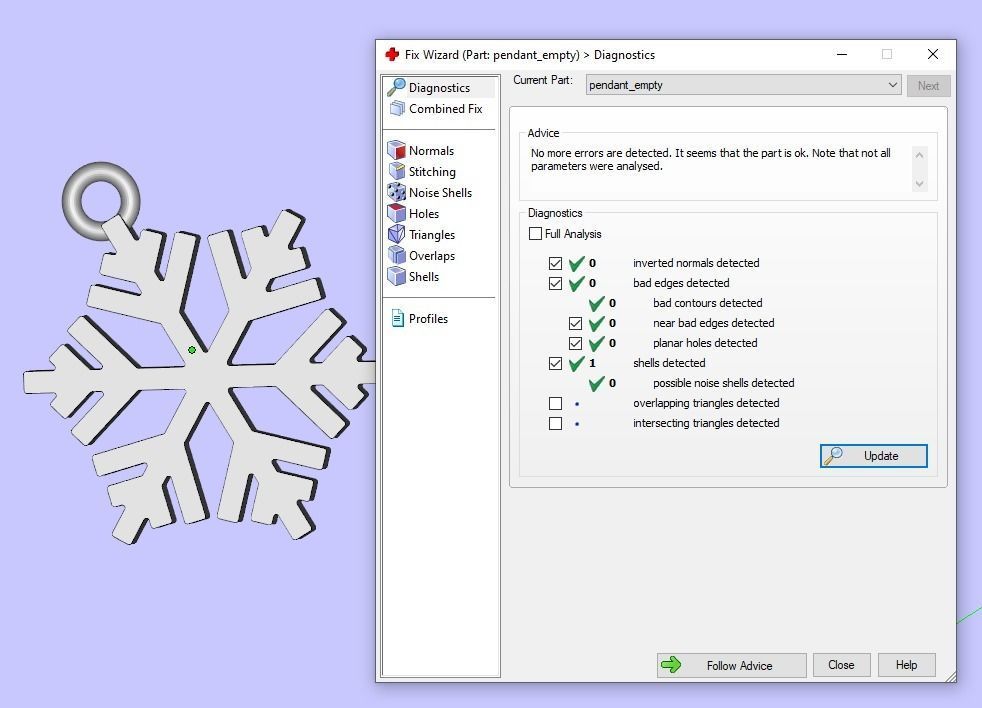Click the Advice box scroll up arrow
The image size is (982, 708).
[919, 155]
